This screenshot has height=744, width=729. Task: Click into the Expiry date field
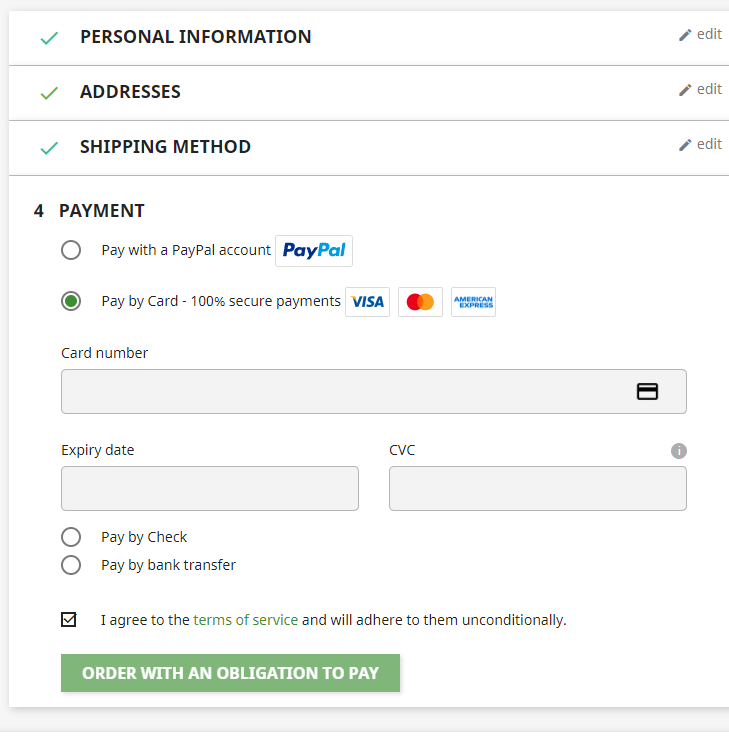coord(210,489)
